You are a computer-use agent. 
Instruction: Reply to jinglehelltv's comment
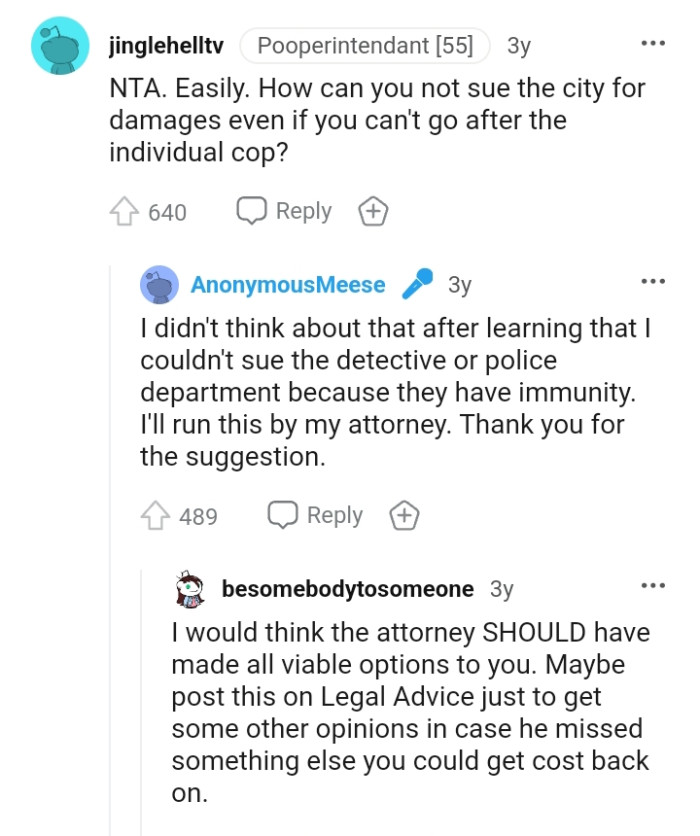point(285,210)
